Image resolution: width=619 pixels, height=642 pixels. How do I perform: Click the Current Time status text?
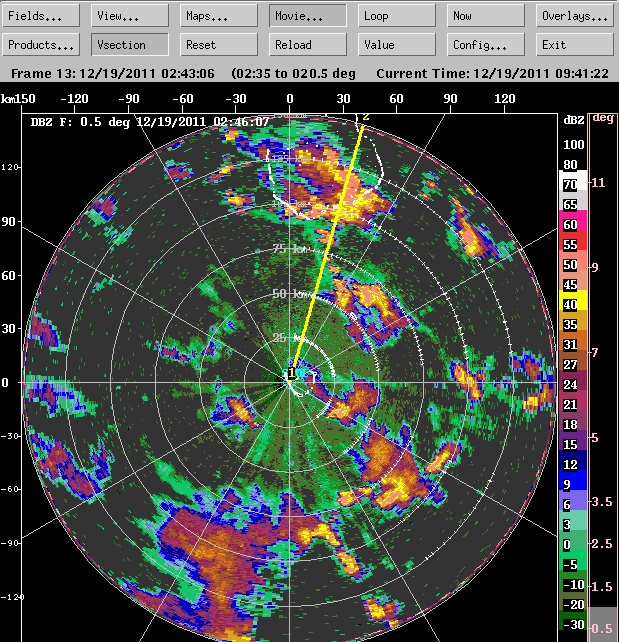(492, 74)
